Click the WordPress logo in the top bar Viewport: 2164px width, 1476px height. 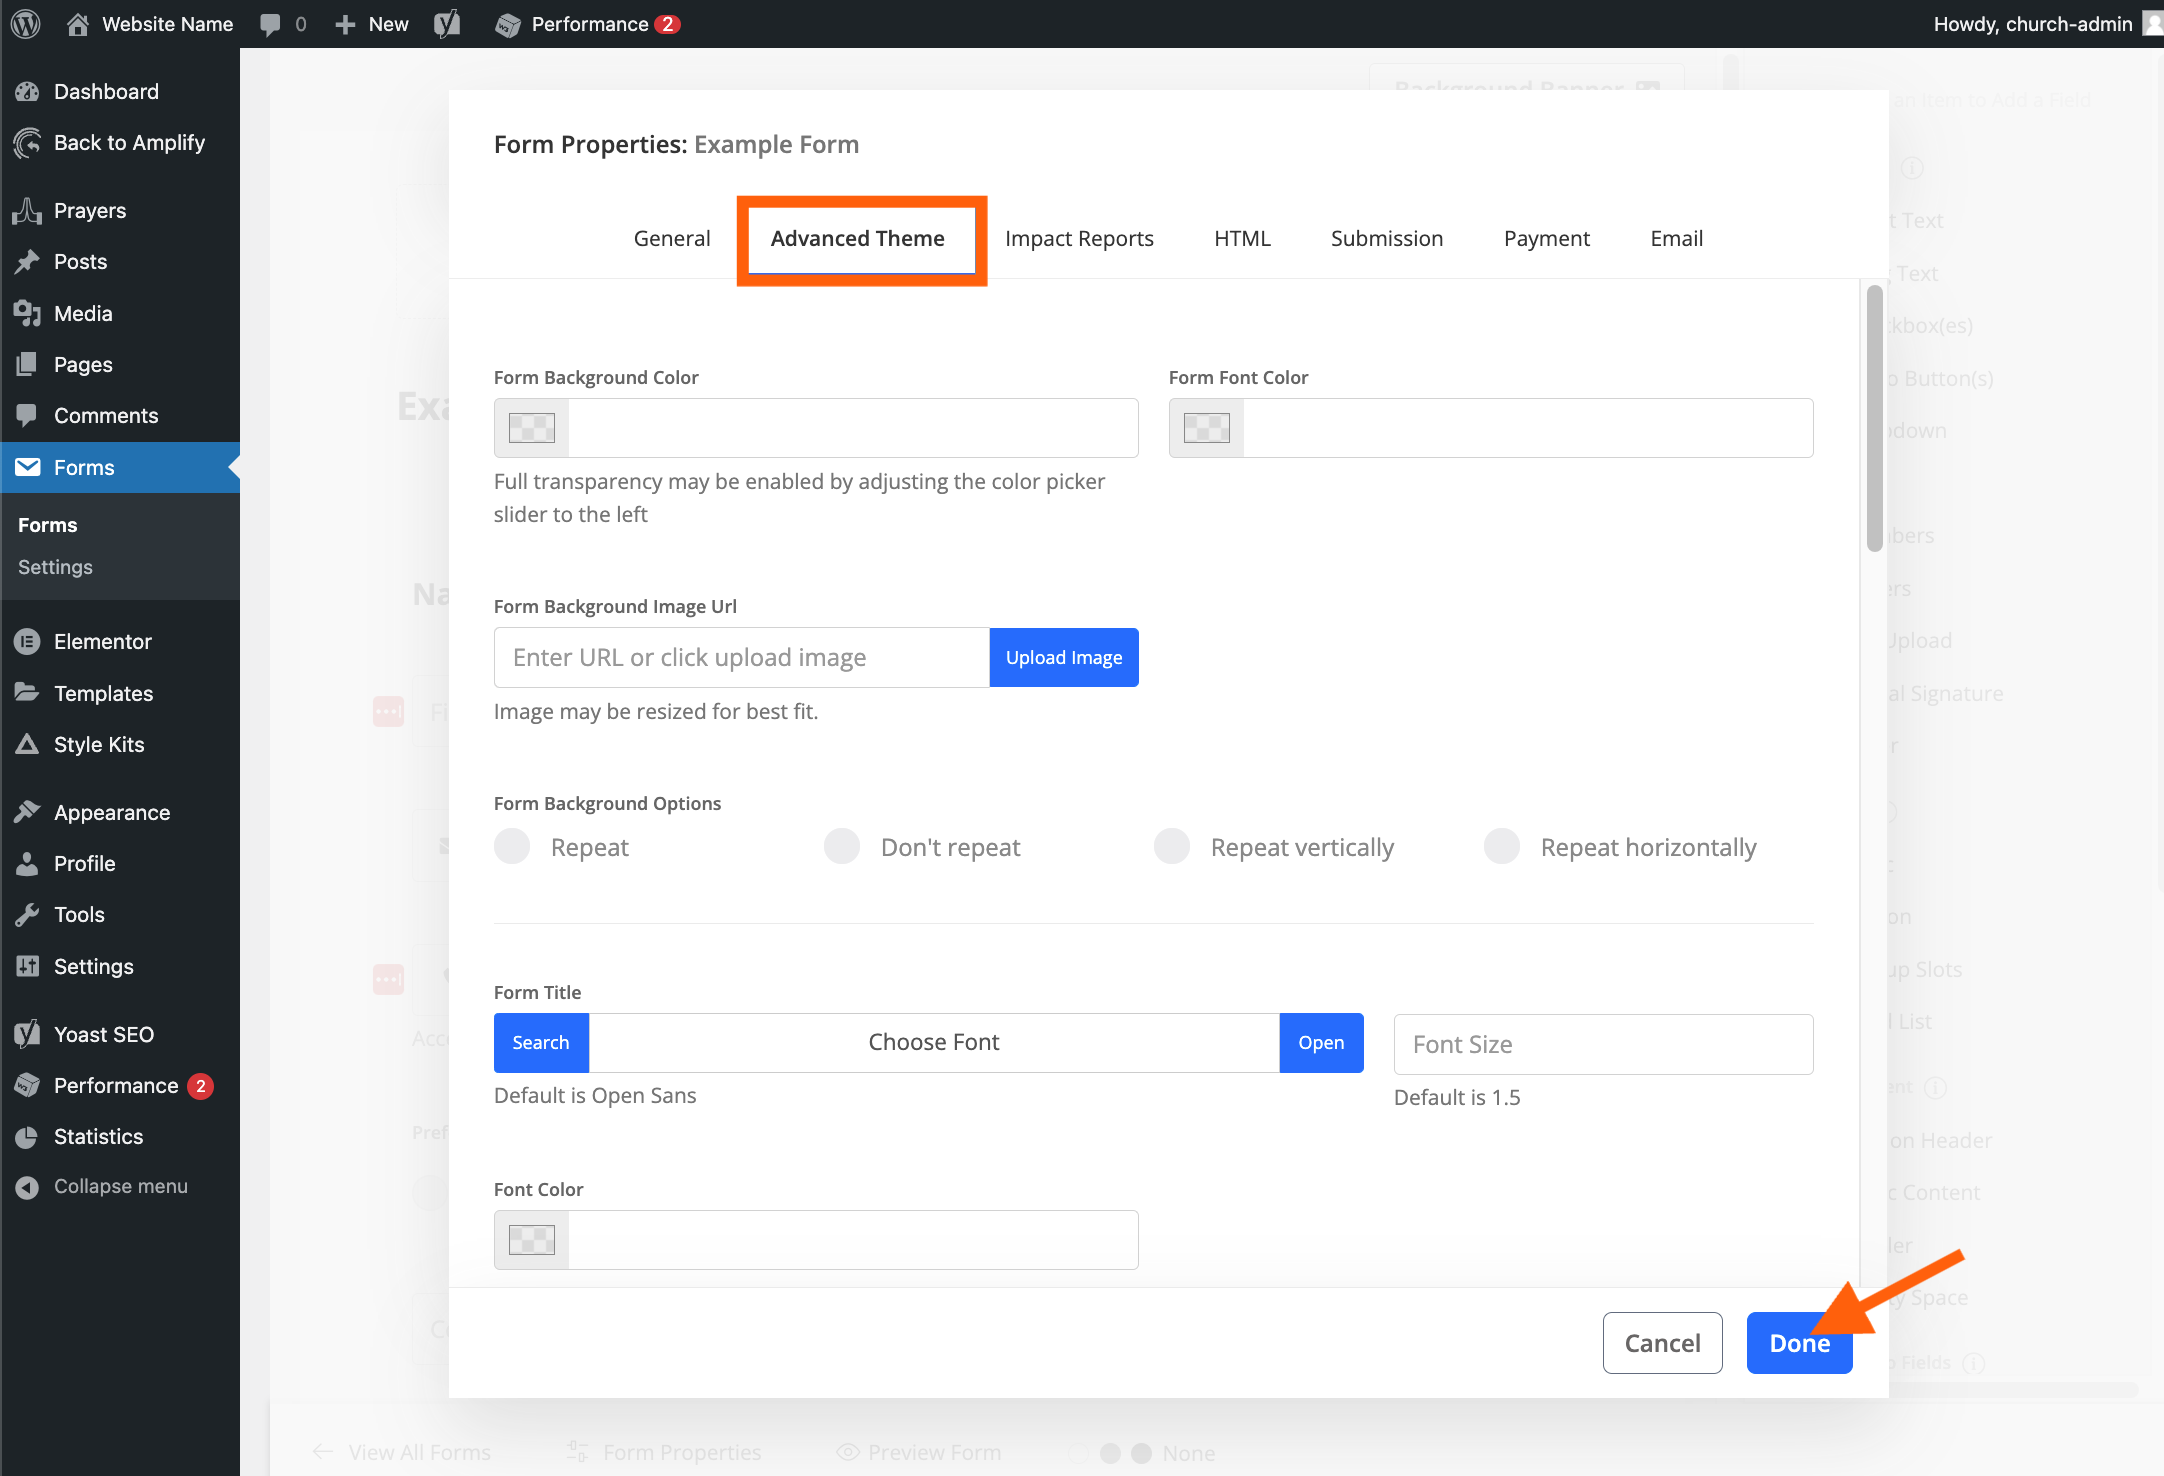point(24,23)
